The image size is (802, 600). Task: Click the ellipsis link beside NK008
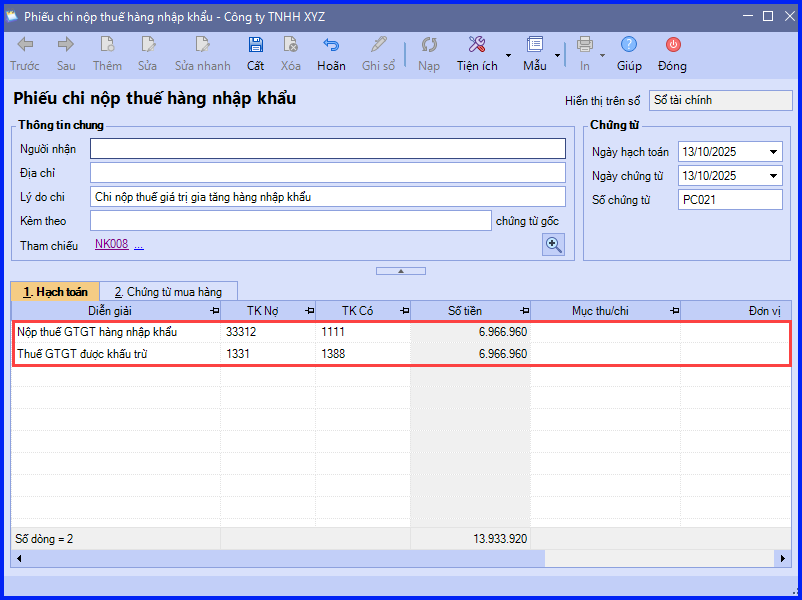(139, 246)
